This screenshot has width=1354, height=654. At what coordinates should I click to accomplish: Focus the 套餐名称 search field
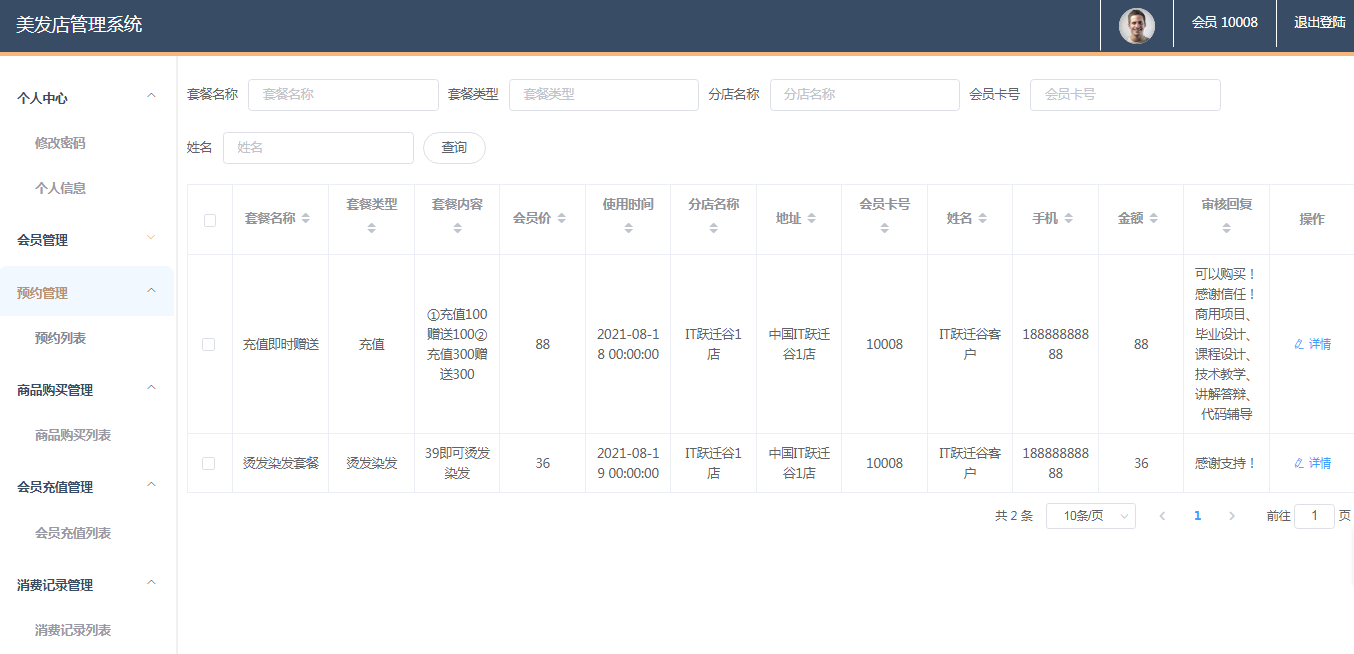coord(343,95)
